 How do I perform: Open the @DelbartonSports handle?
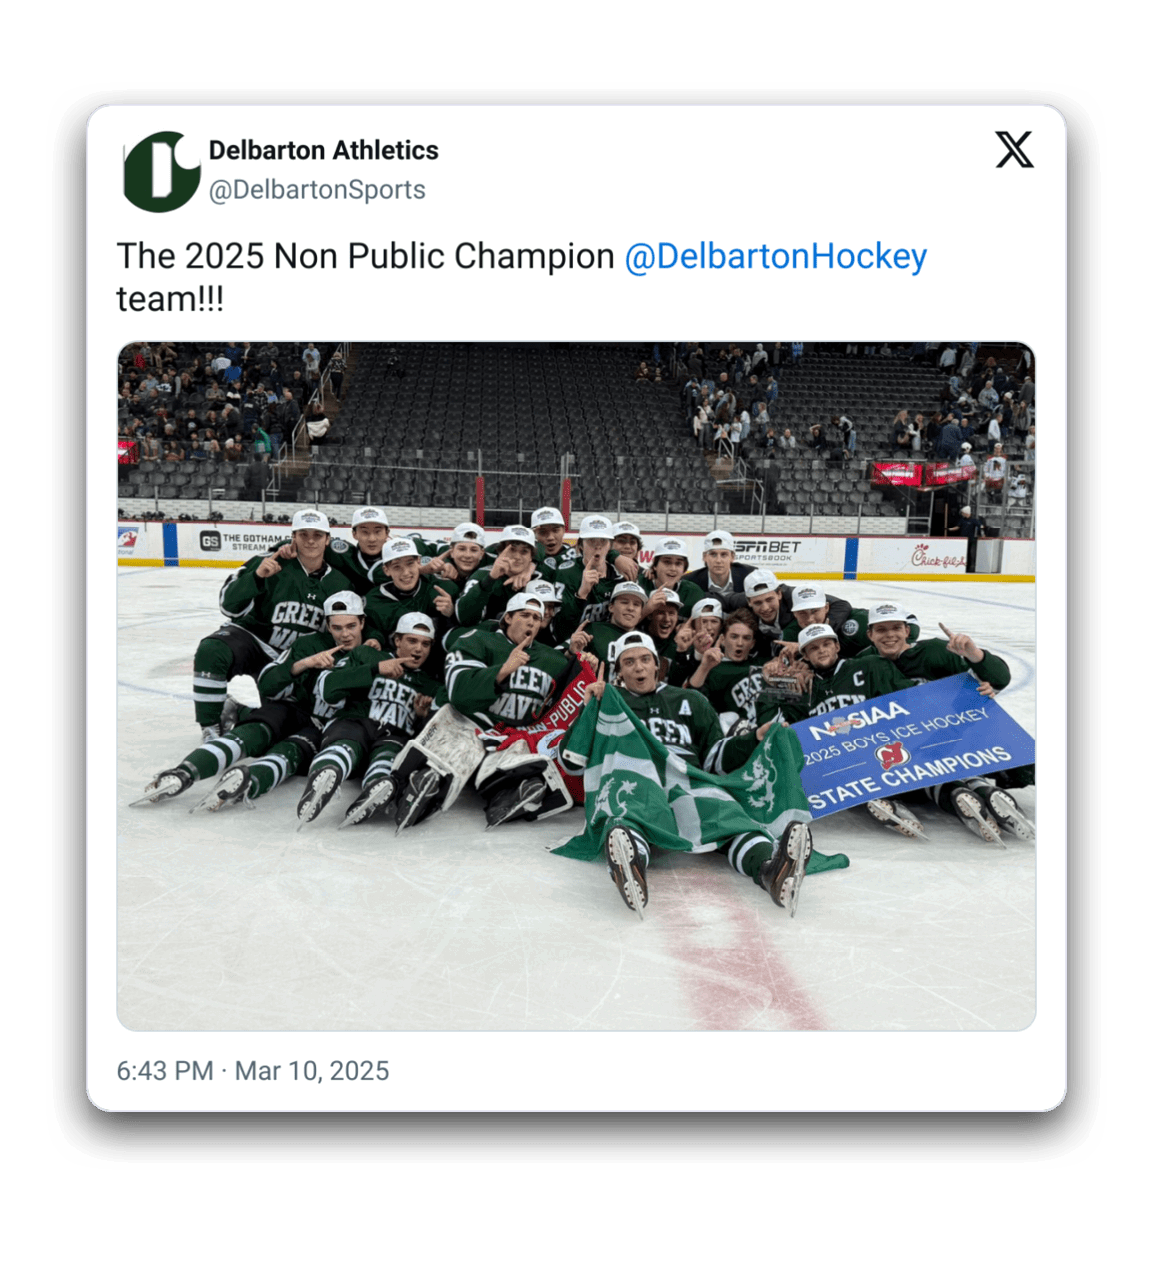tap(317, 190)
